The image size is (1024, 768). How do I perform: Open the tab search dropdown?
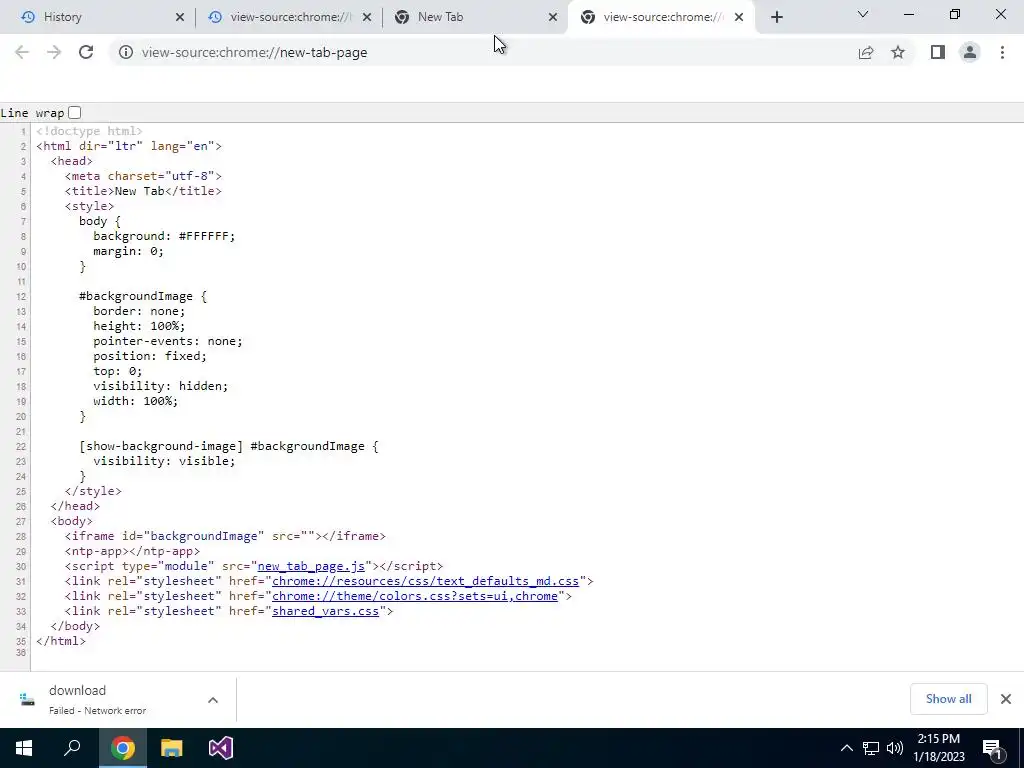863,14
